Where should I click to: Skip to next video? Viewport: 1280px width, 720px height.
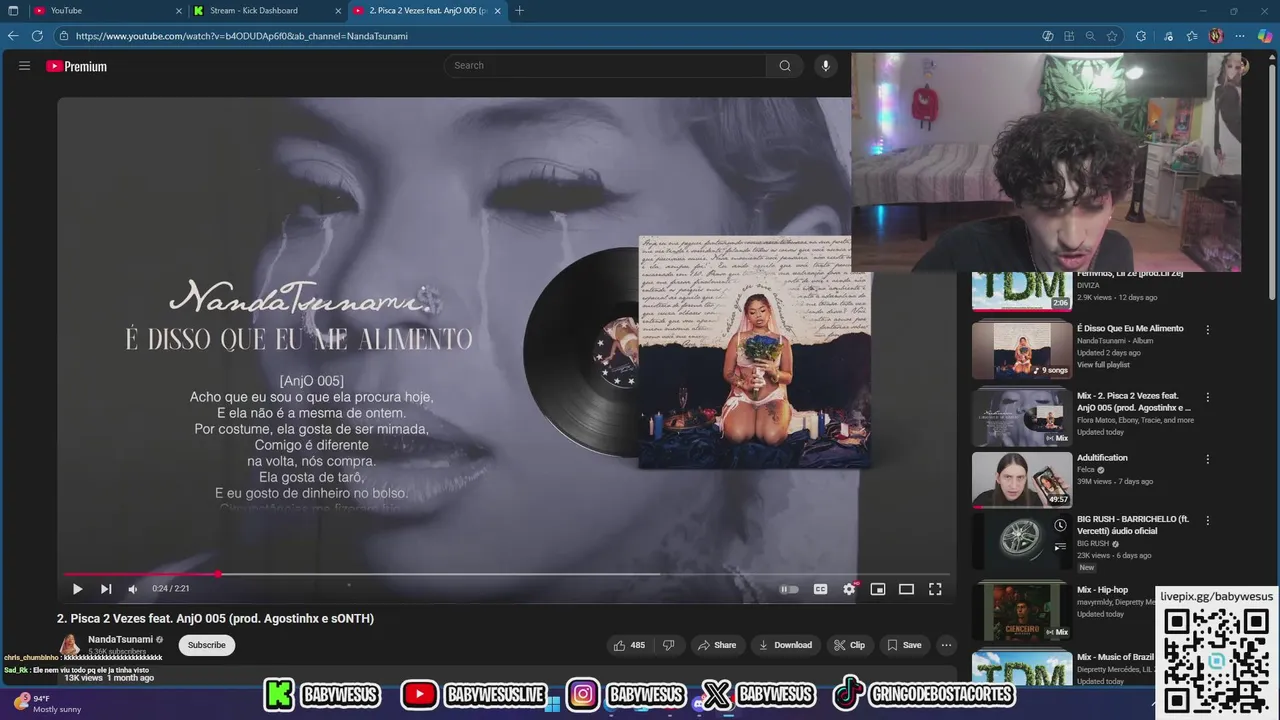106,589
